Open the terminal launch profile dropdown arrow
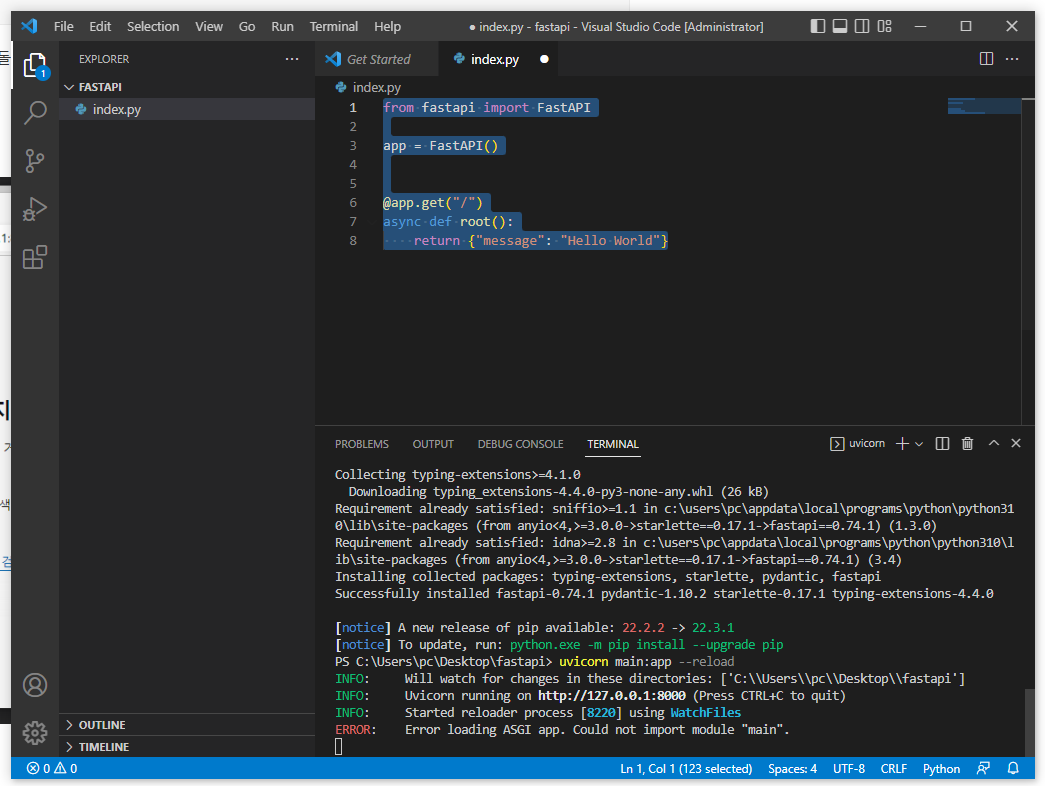The height and width of the screenshot is (786, 1045). coord(919,444)
